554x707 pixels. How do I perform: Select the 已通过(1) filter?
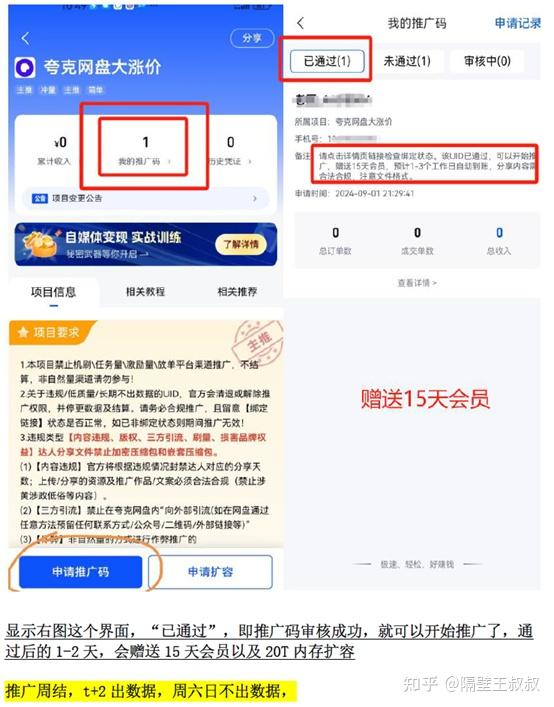(327, 61)
